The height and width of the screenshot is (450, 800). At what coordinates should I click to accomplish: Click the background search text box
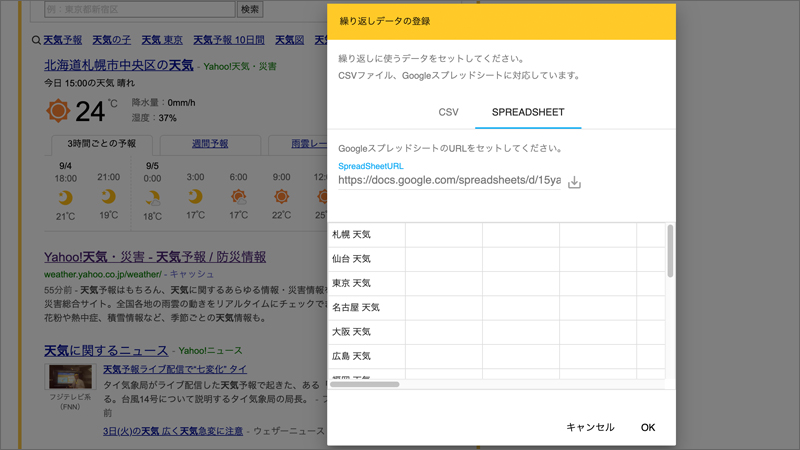[x=139, y=9]
